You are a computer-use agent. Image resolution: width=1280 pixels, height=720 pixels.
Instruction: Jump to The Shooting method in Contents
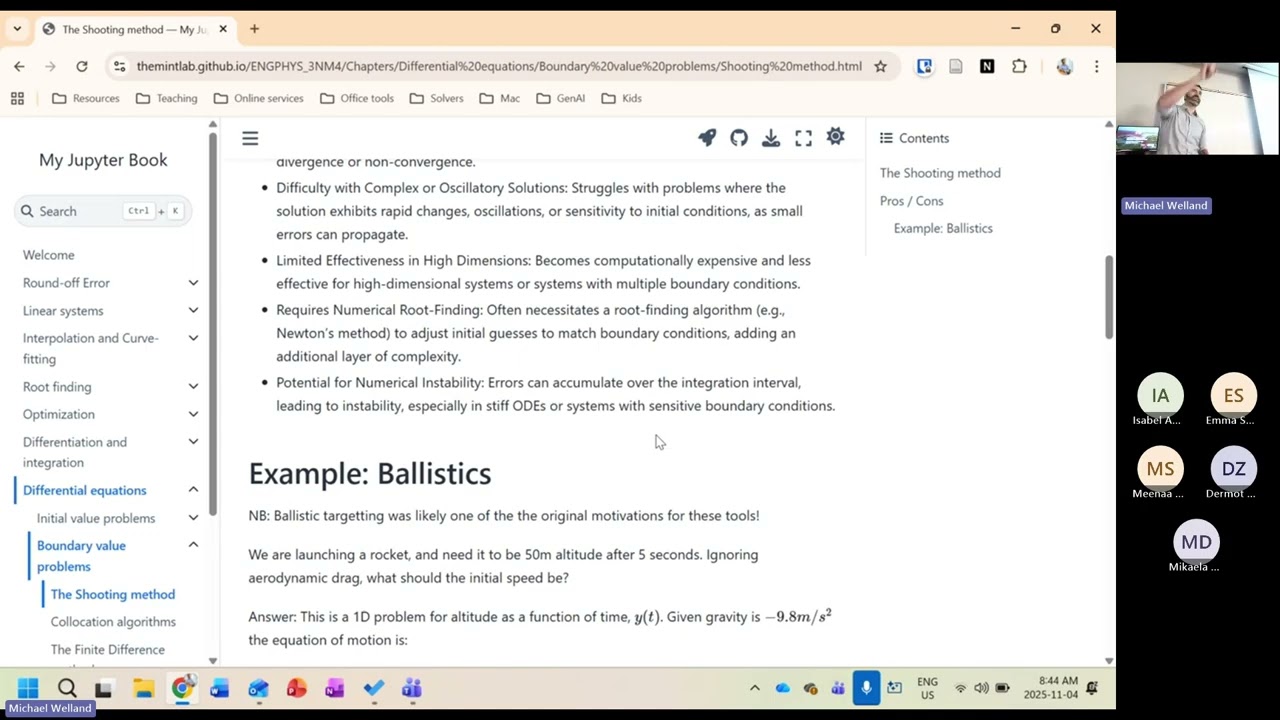(x=940, y=173)
